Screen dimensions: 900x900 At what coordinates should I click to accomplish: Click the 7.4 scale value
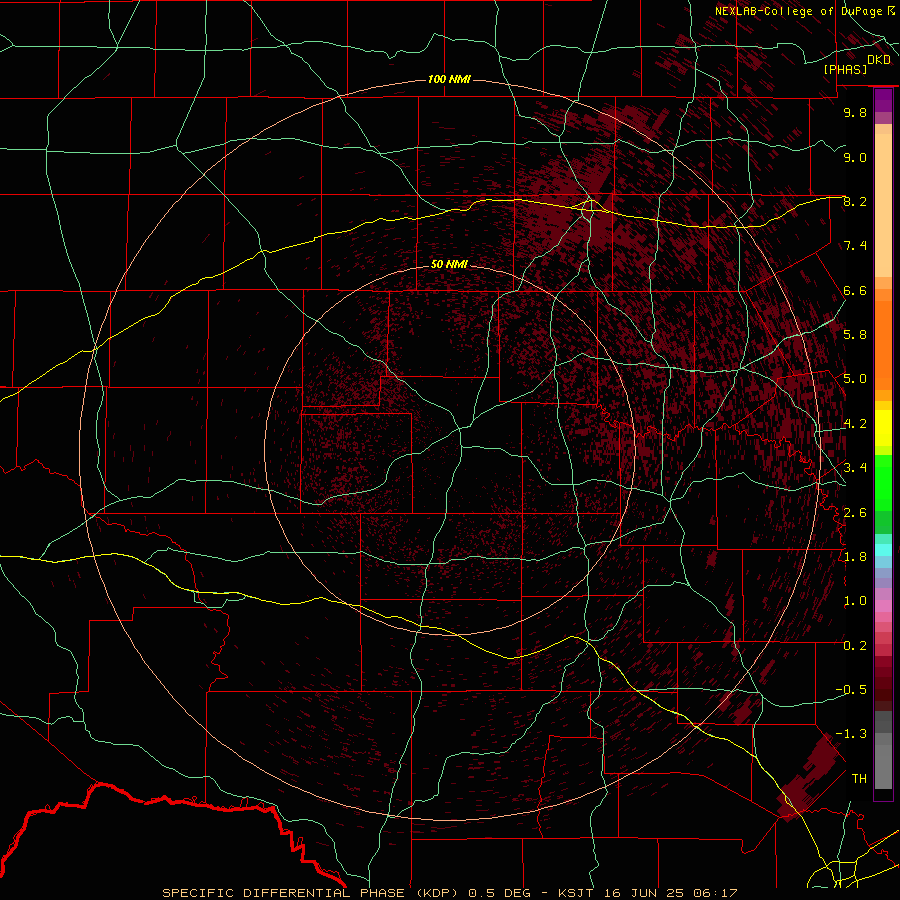855,246
